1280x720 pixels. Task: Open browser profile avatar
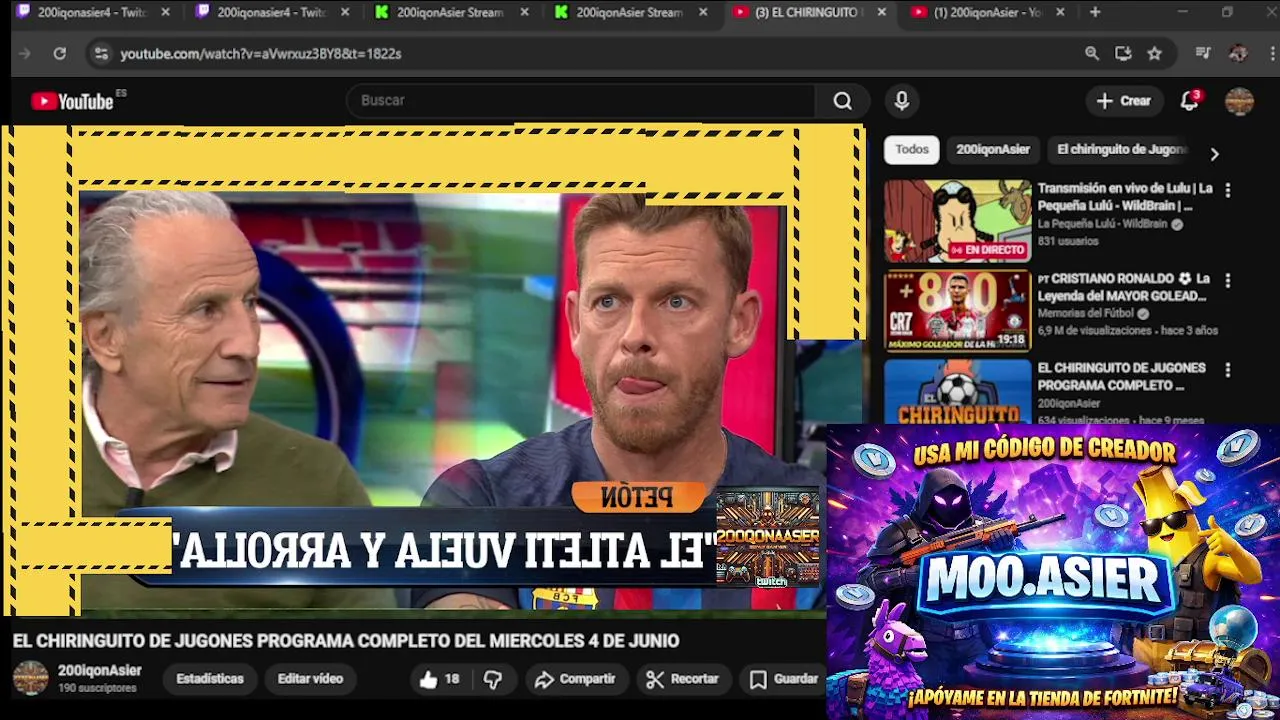tap(1238, 54)
